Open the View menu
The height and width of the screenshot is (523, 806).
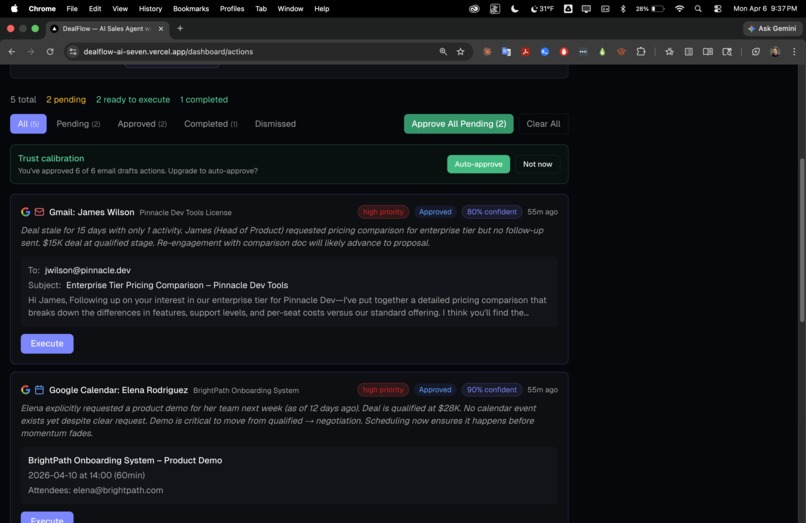click(x=120, y=9)
